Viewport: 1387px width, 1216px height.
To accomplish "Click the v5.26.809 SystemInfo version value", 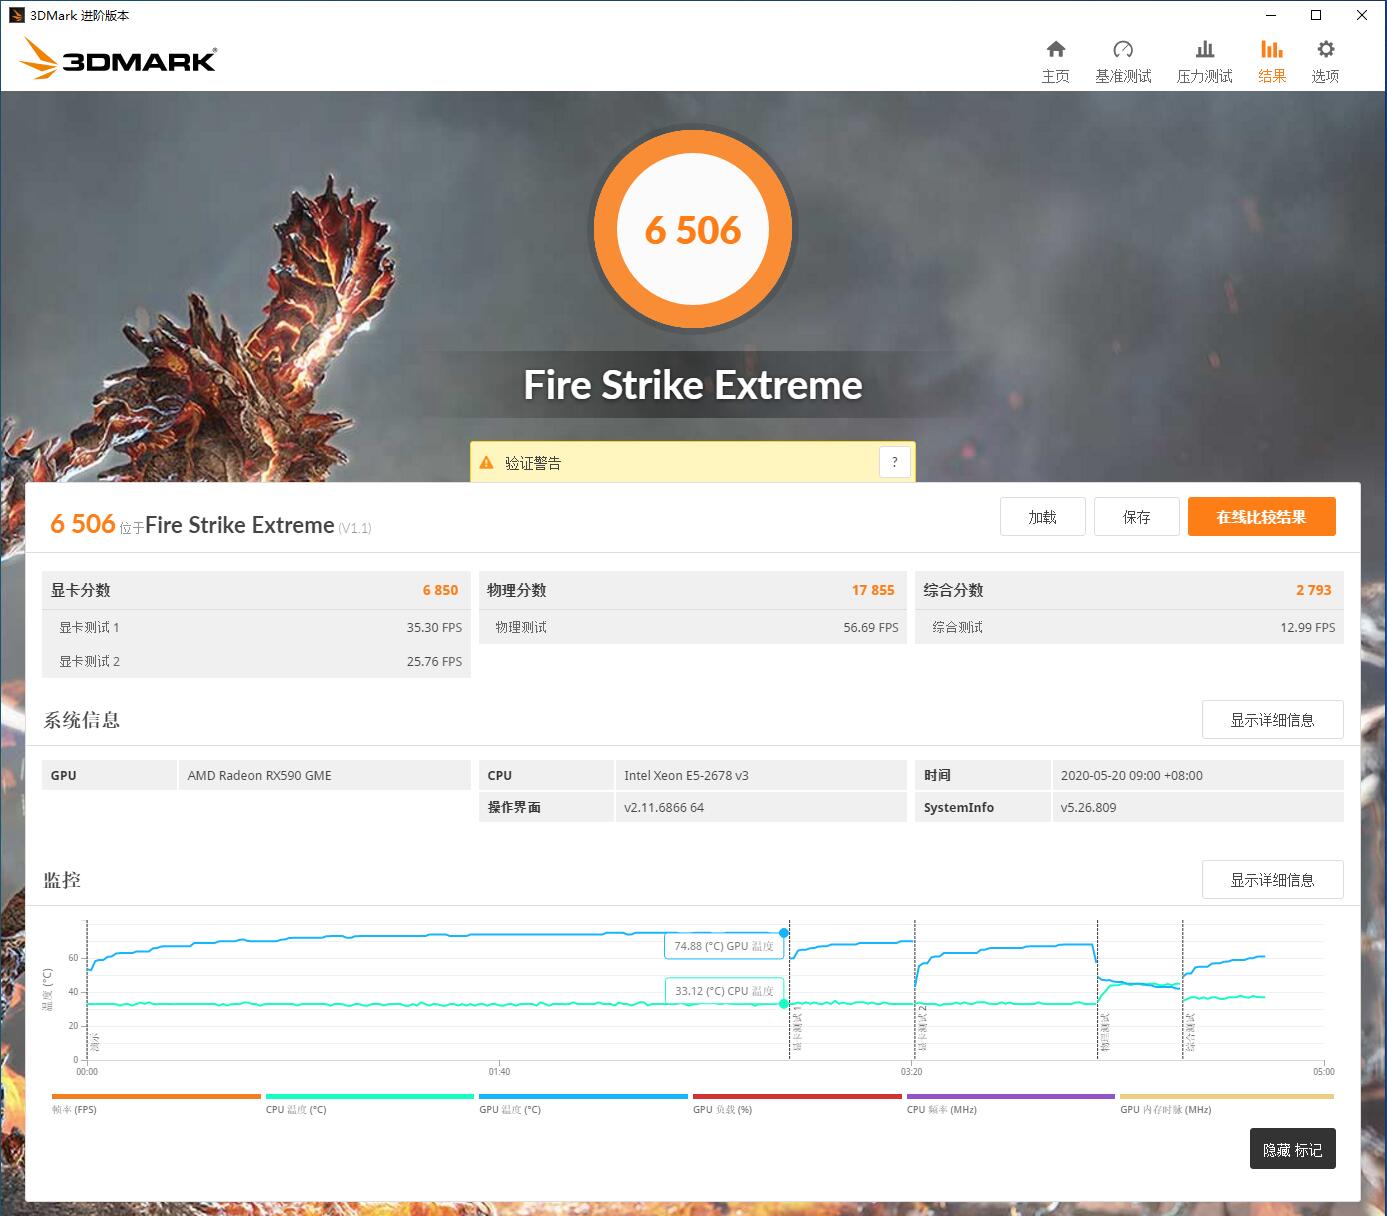I will tap(1088, 807).
